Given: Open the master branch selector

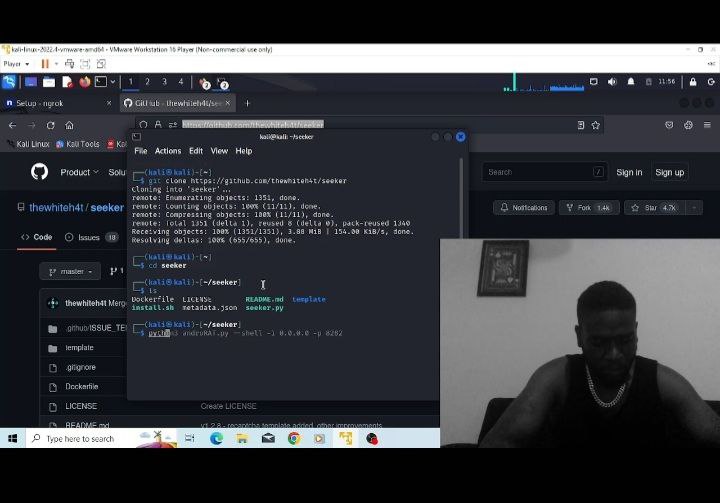Looking at the screenshot, I should pos(70,271).
